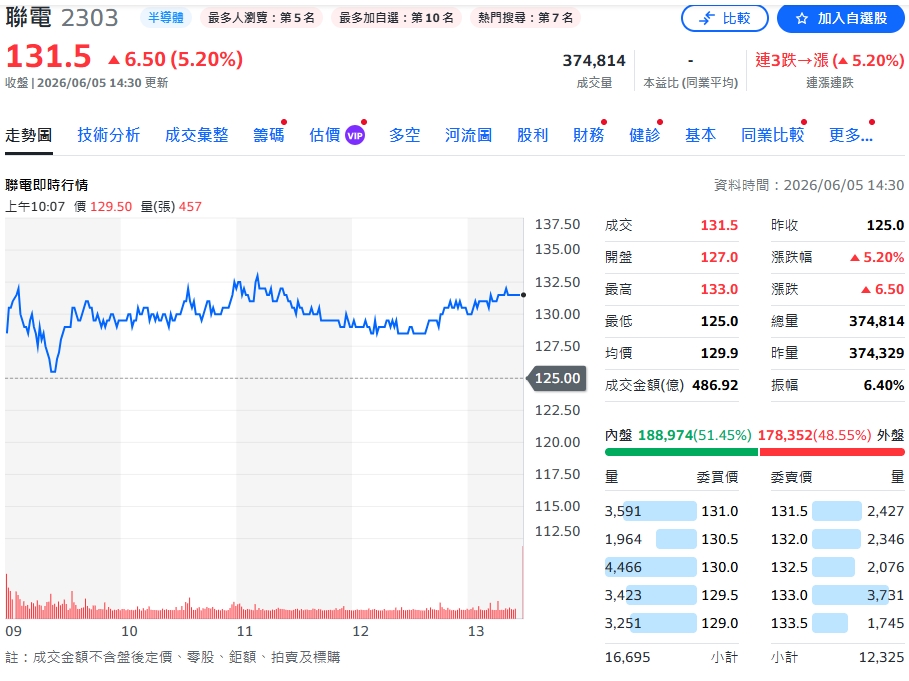Image resolution: width=909 pixels, height=681 pixels.
Task: Click the 均價 value 129.9
Action: coord(719,353)
